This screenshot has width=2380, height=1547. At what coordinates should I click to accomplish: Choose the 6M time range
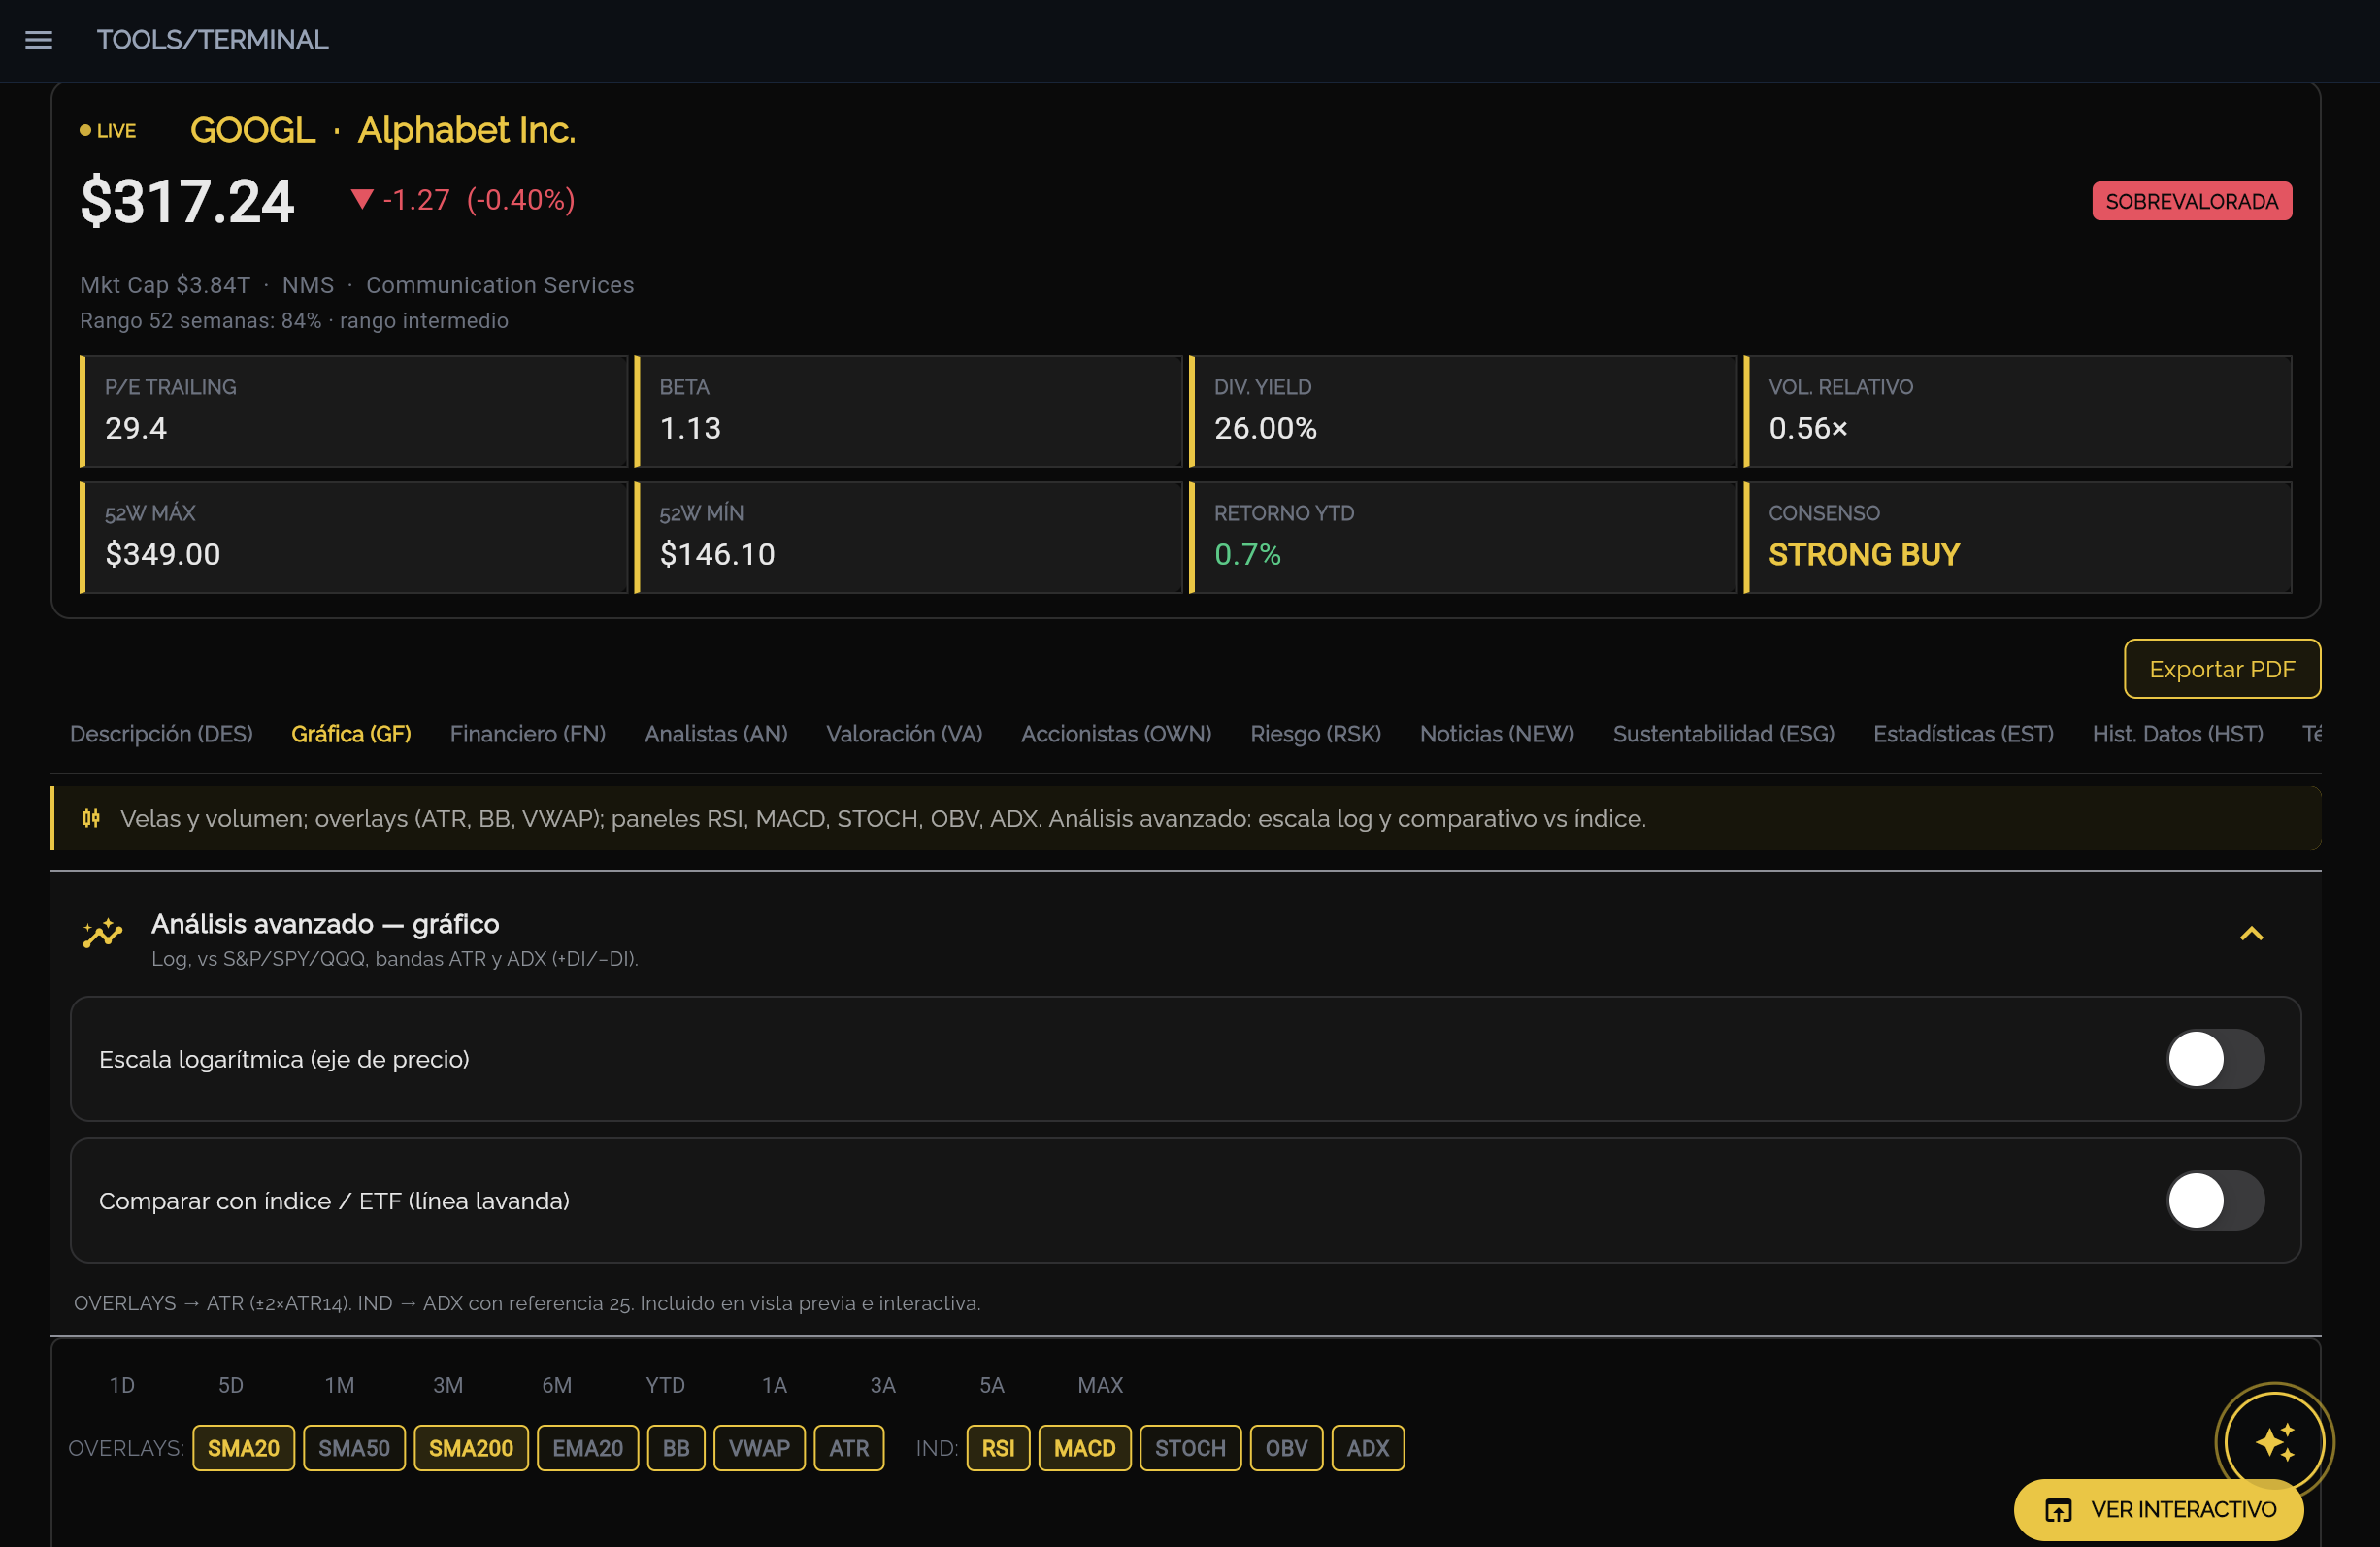557,1385
